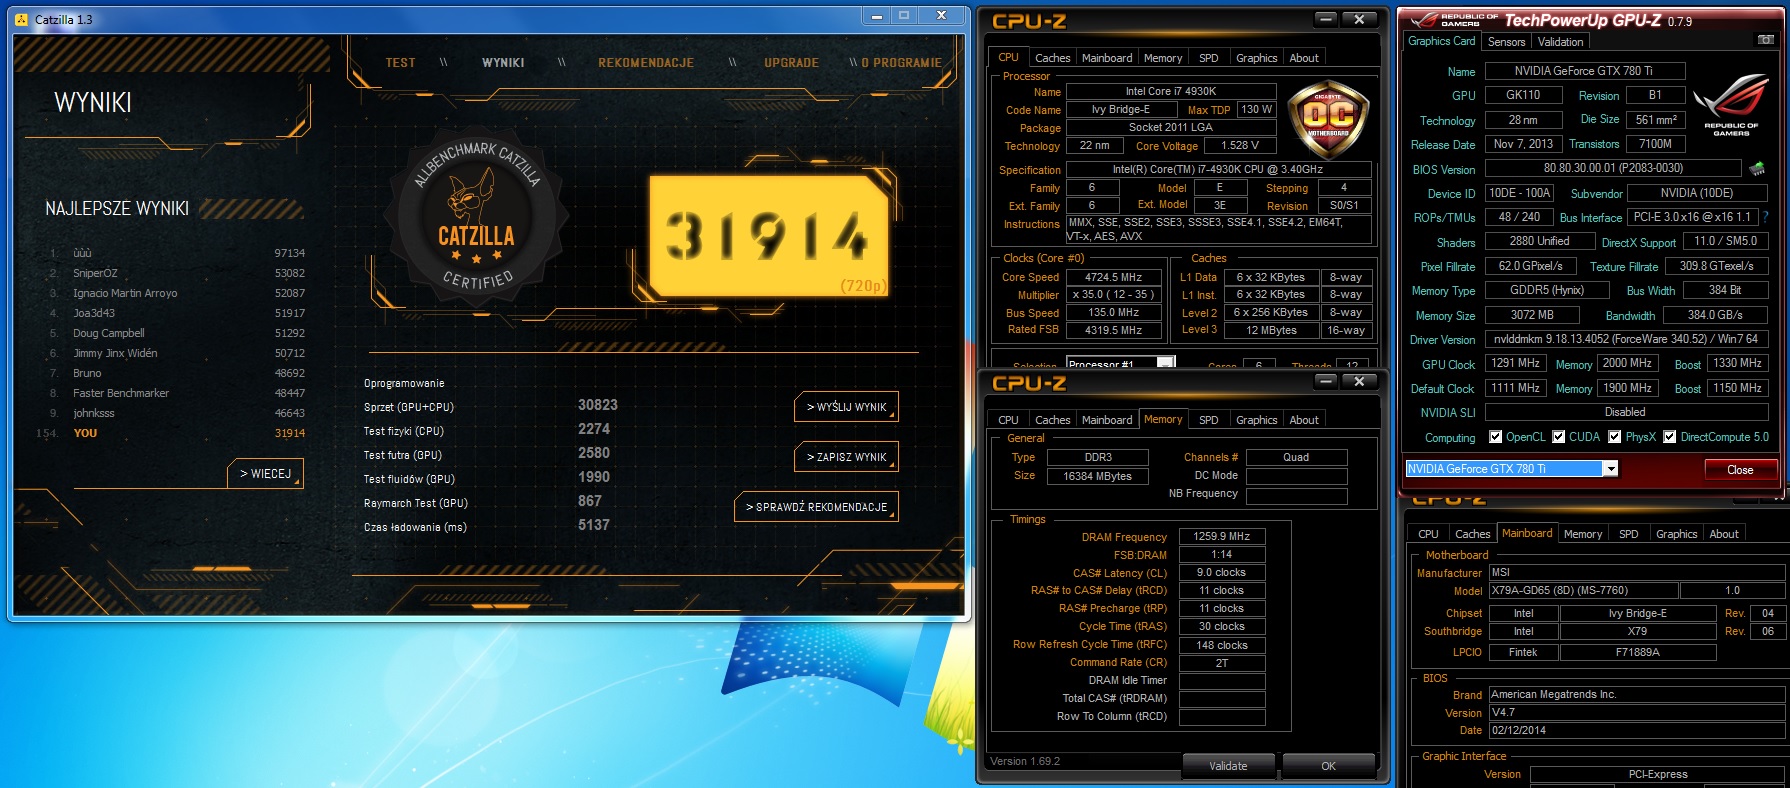Screen dimensions: 1790x788
Task: Switch to the TEST tab in Catzilla
Action: (x=400, y=62)
